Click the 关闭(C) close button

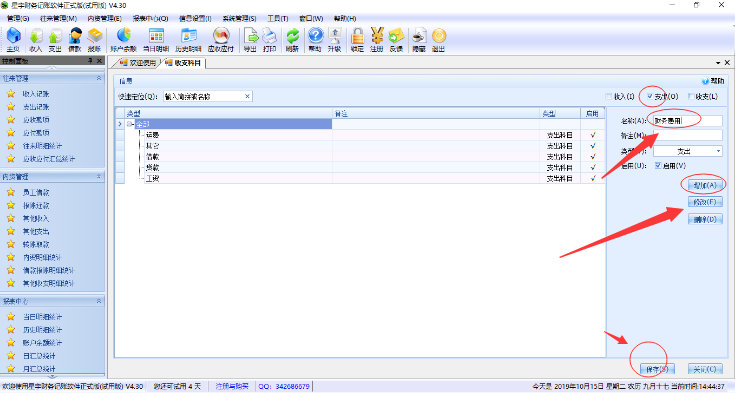705,369
